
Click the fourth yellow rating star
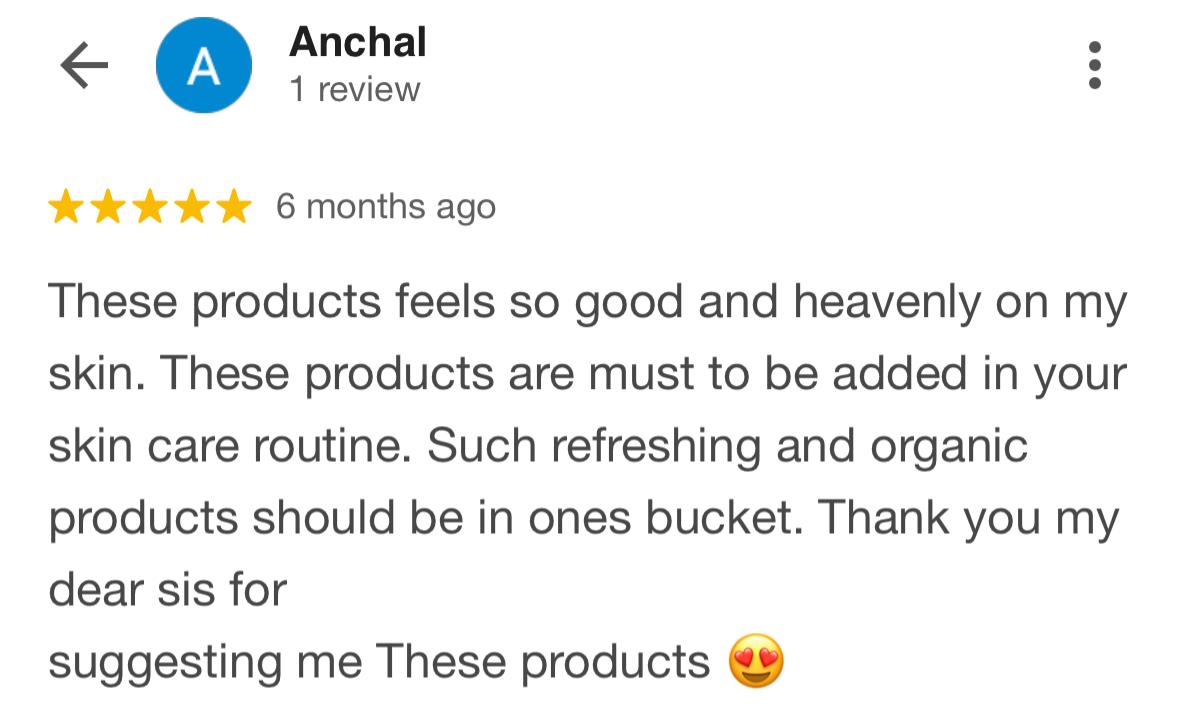191,207
